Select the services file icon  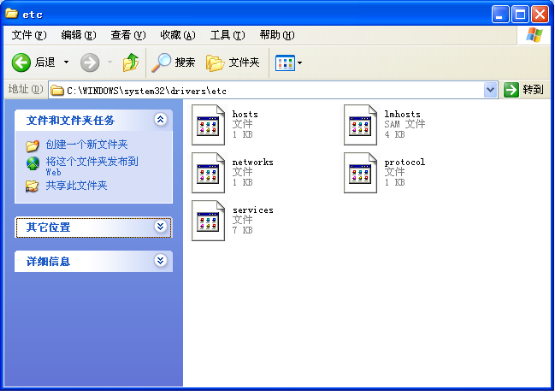tap(208, 221)
